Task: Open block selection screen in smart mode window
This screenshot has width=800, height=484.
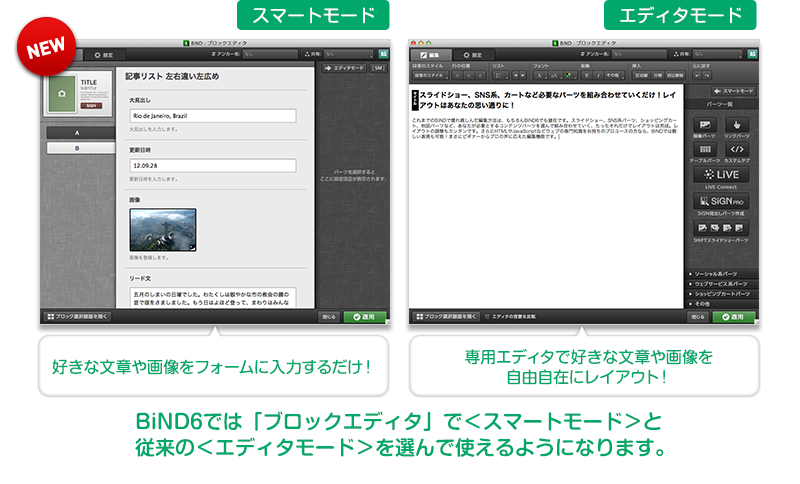Action: tap(77, 317)
